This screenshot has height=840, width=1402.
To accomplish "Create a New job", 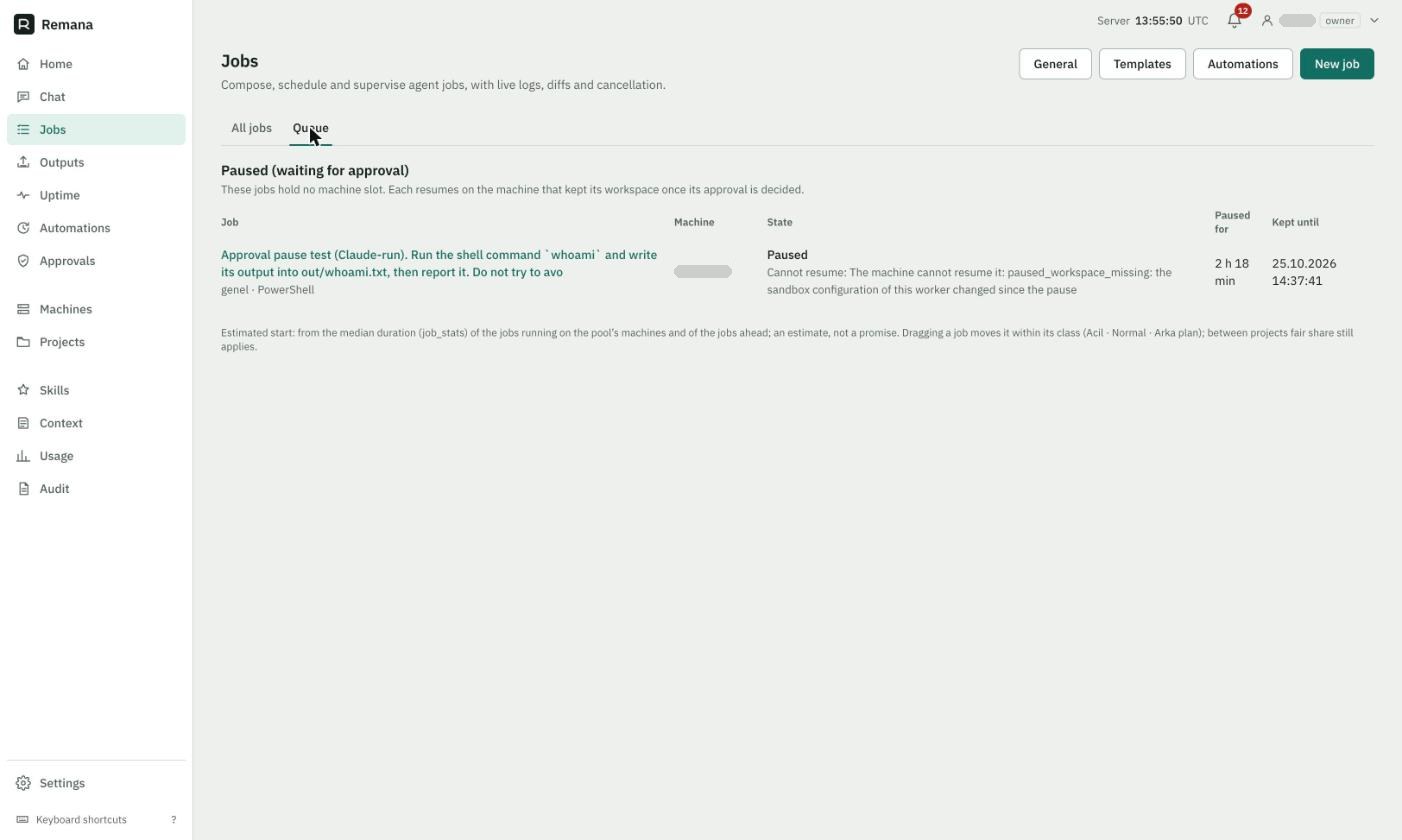I will tap(1337, 64).
